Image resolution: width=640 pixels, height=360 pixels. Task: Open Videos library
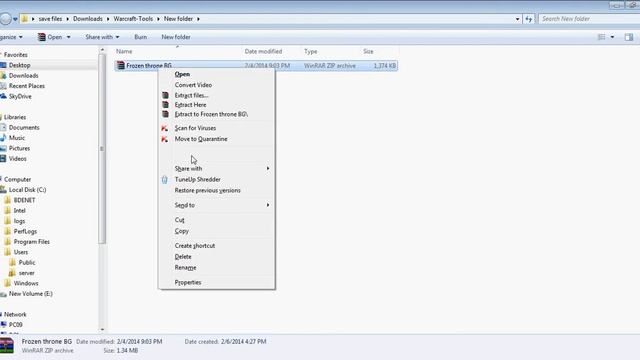point(18,159)
